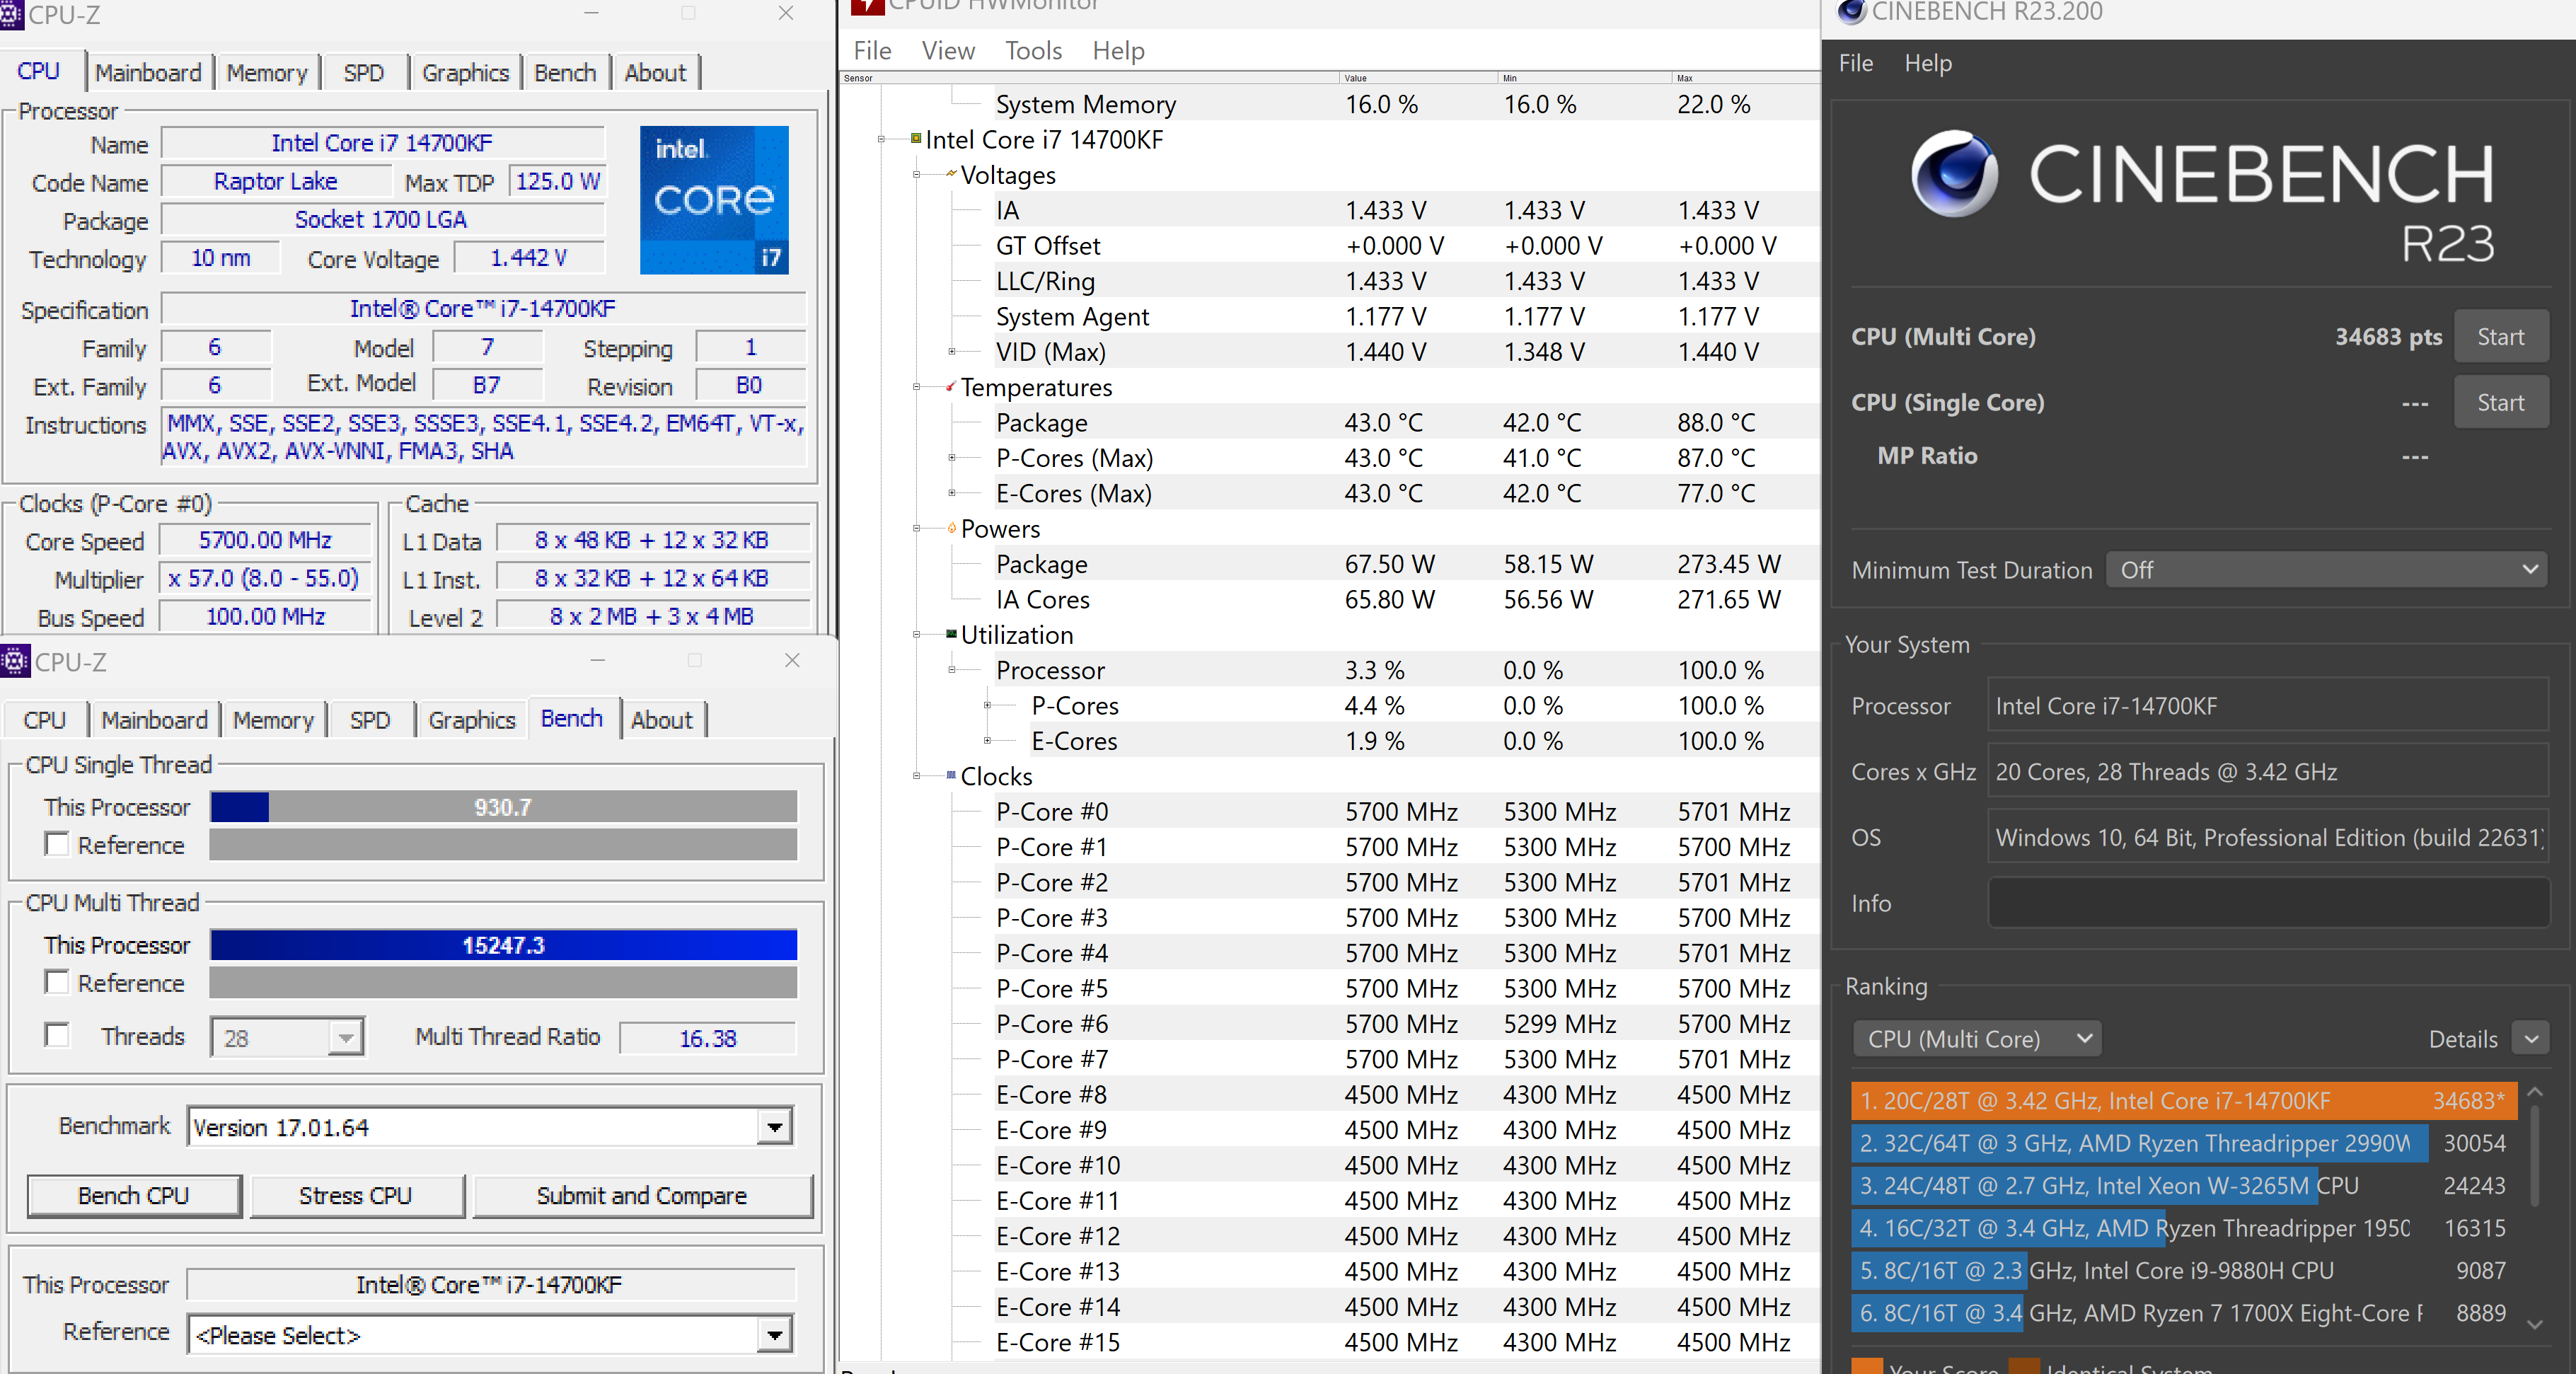The width and height of the screenshot is (2576, 1374).
Task: Minimize the top CPU-Z window
Action: 591,13
